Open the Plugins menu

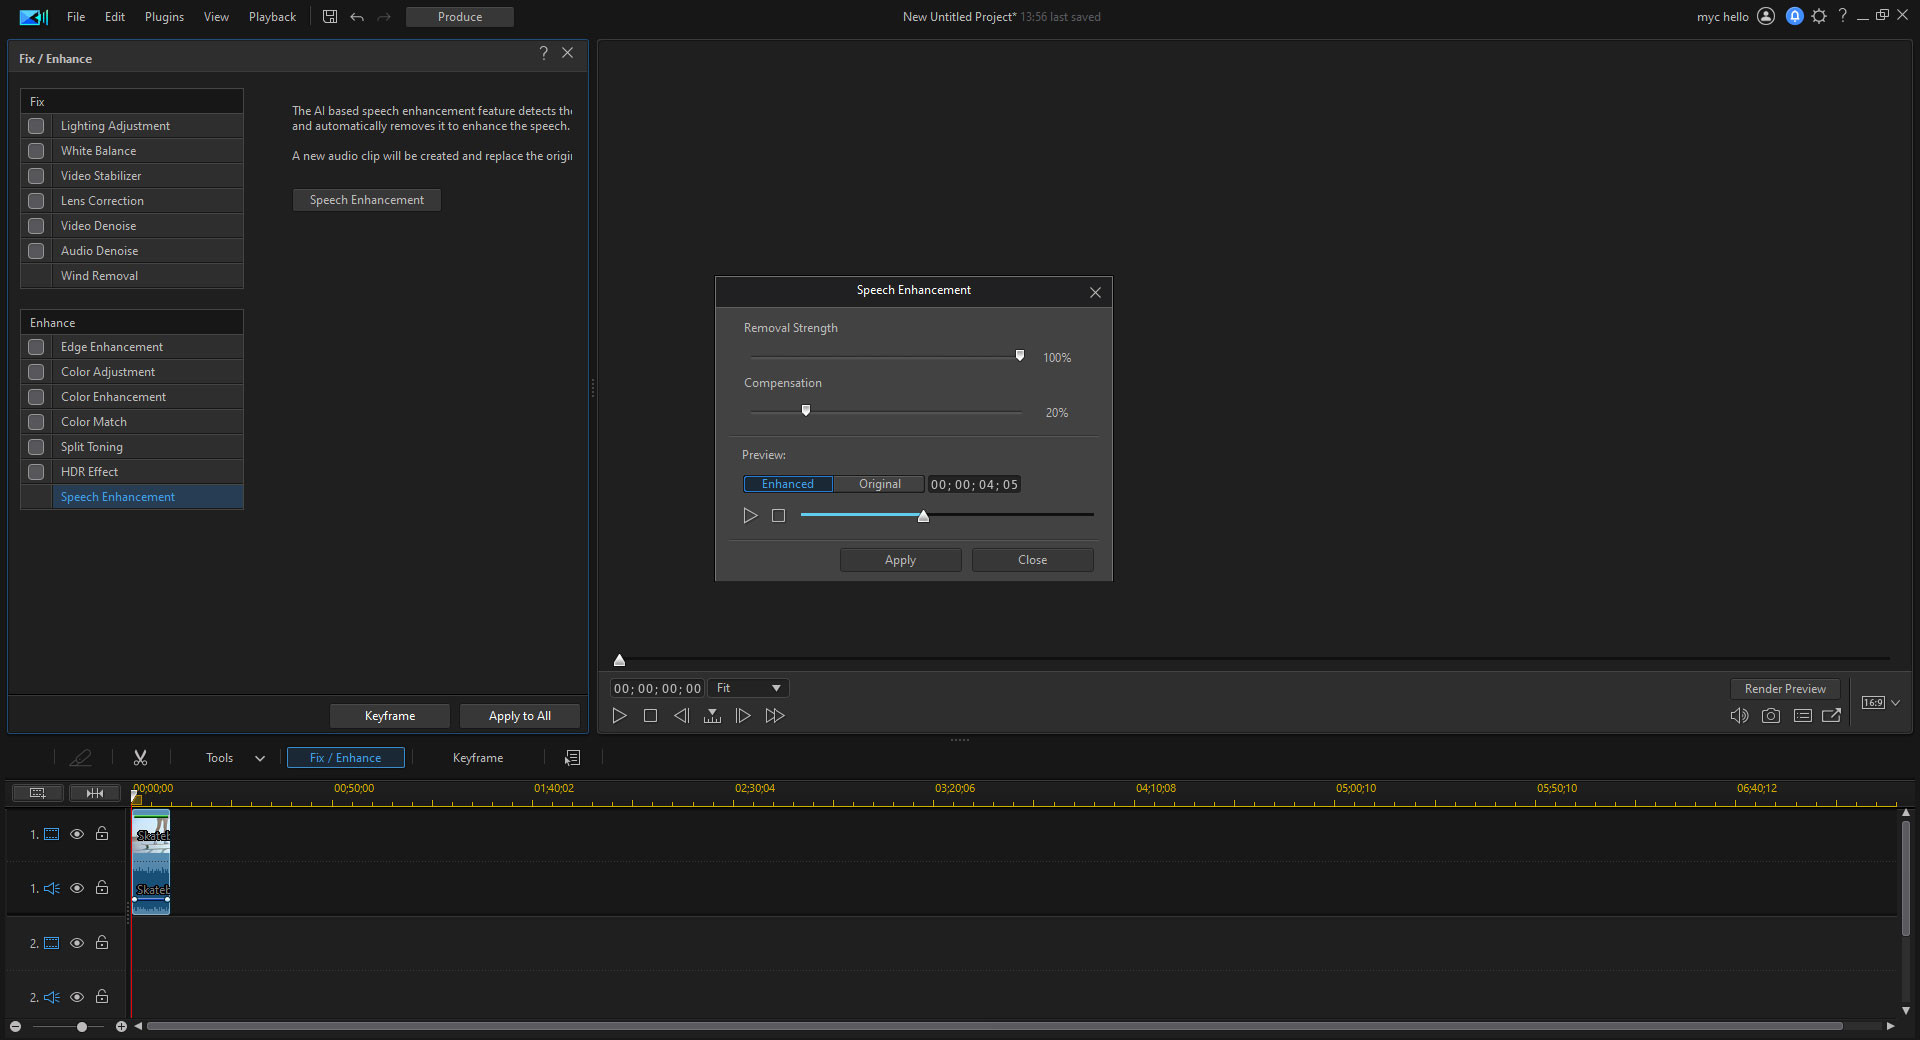point(163,16)
